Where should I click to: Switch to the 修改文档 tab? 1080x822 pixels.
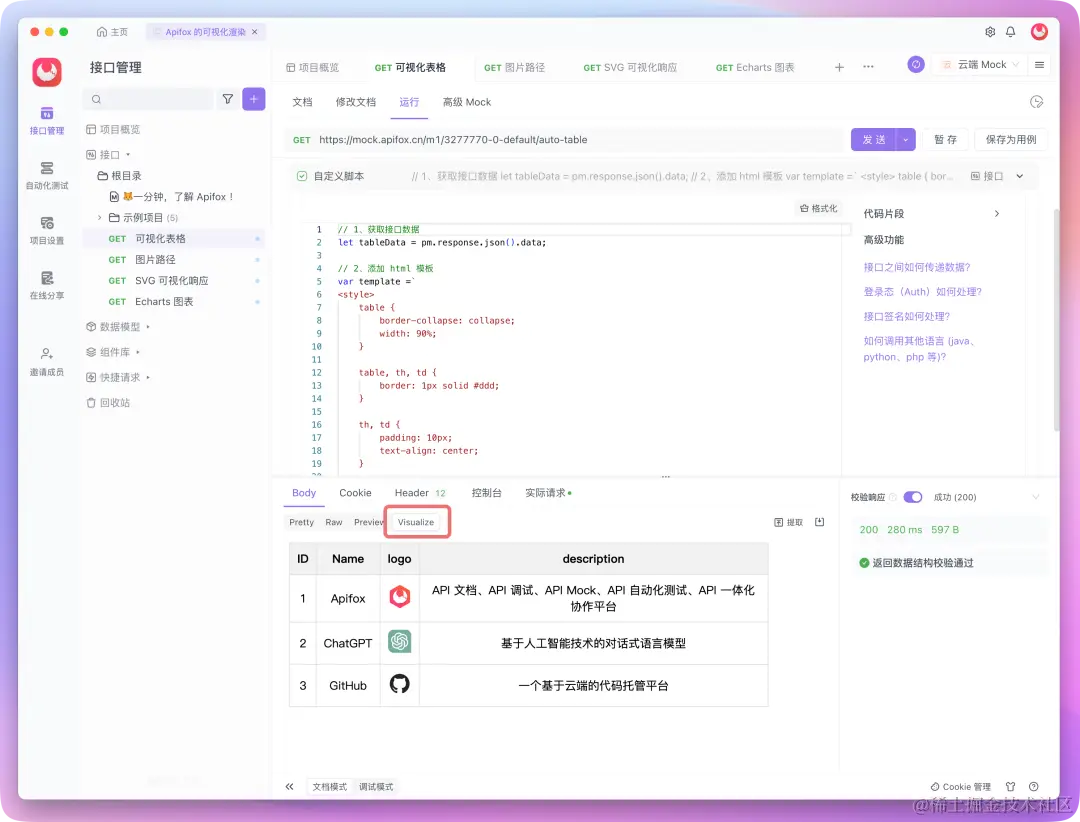pyautogui.click(x=355, y=102)
